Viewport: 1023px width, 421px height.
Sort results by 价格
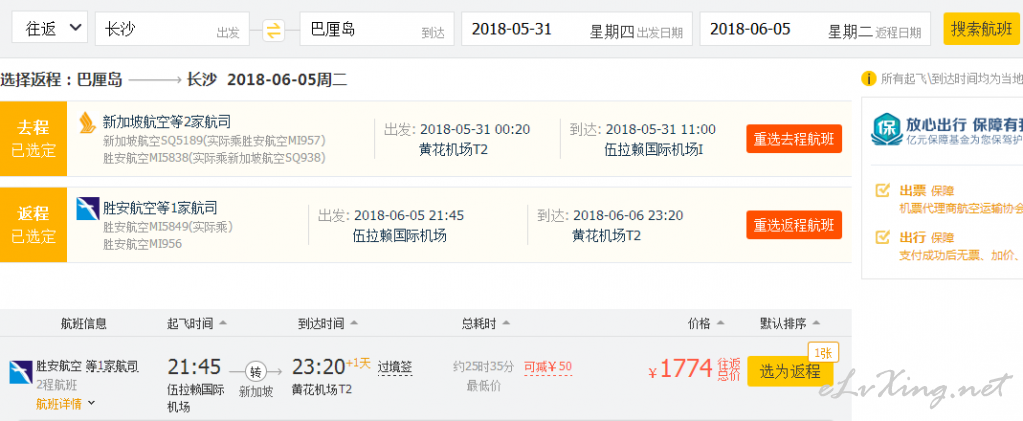pos(707,323)
